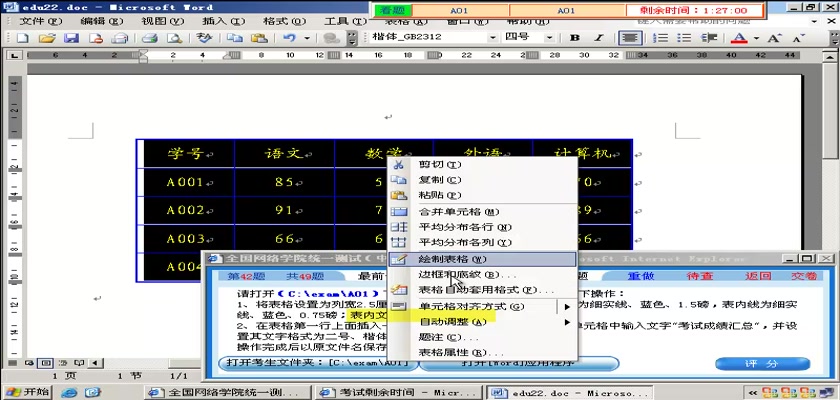Expand the standard toolbar options chevron
The image size is (840, 400).
coord(352,38)
